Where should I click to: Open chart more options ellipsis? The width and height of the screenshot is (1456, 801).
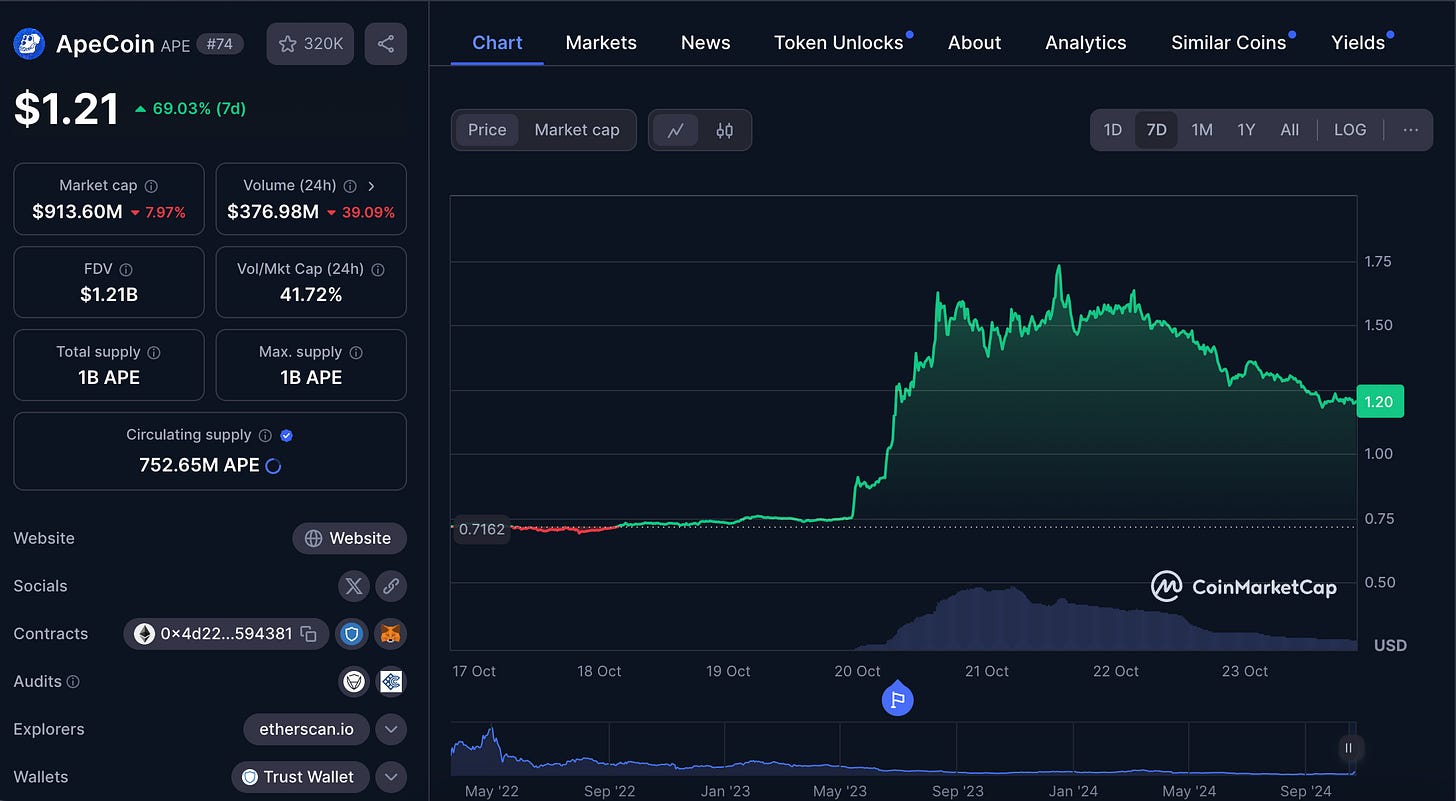pyautogui.click(x=1411, y=130)
